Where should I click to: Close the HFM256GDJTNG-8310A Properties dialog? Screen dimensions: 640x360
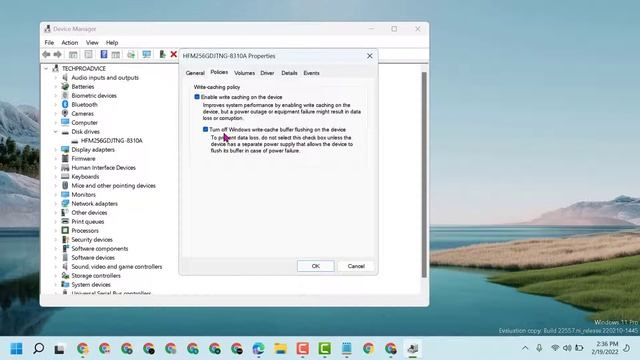click(x=370, y=56)
